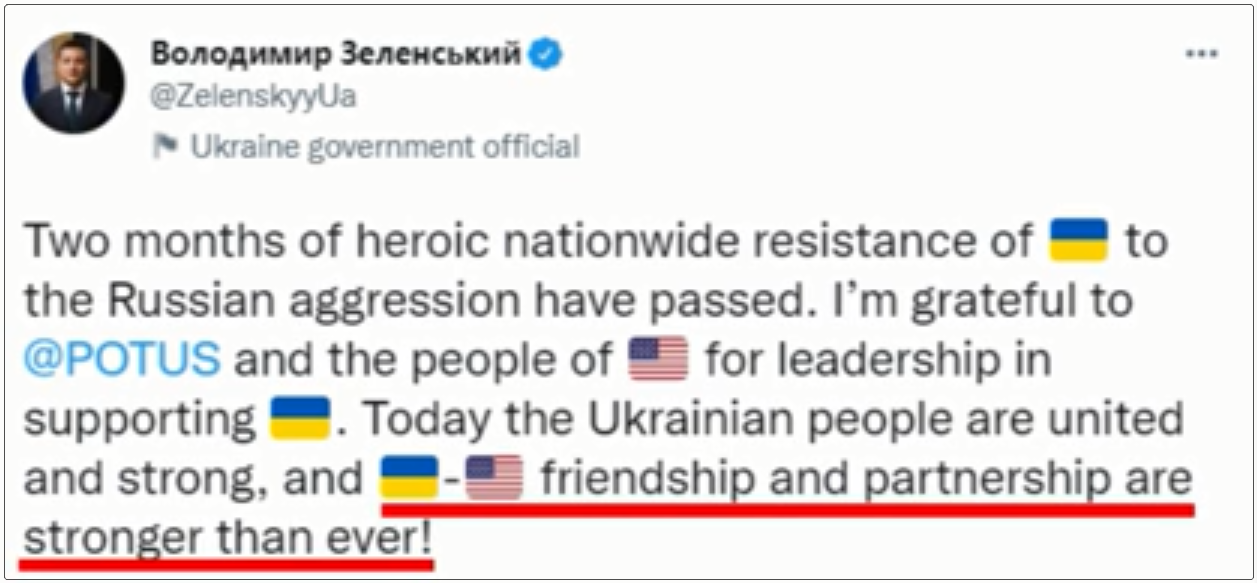Click Ukraine flag emoji after "resistance of"
Viewport: 1257px width, 583px height.
1079,241
